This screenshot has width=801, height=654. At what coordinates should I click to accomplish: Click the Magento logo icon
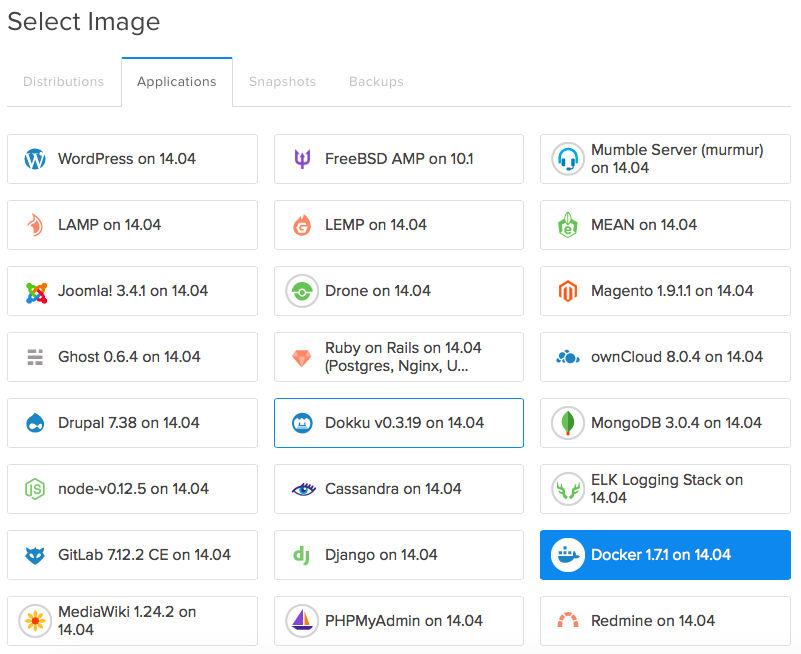coord(568,291)
